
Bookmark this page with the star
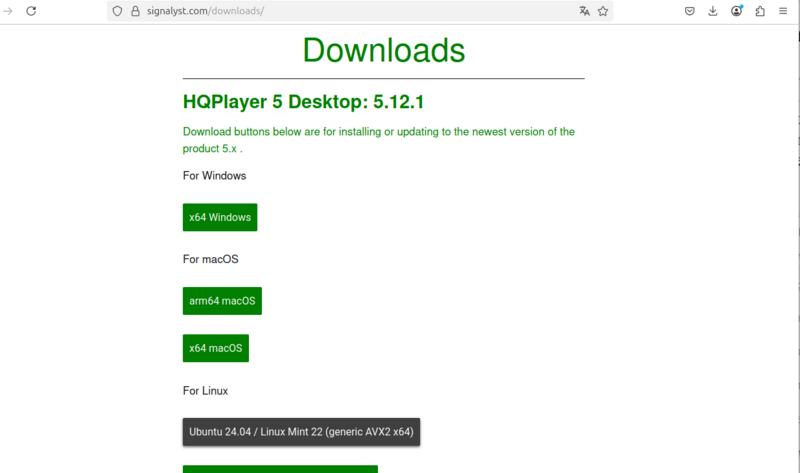tap(603, 11)
